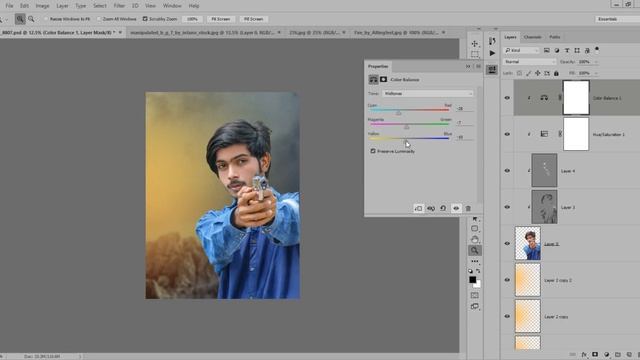Enable Resize Windows to Fit checkbox
The image size is (640, 360).
point(46,19)
